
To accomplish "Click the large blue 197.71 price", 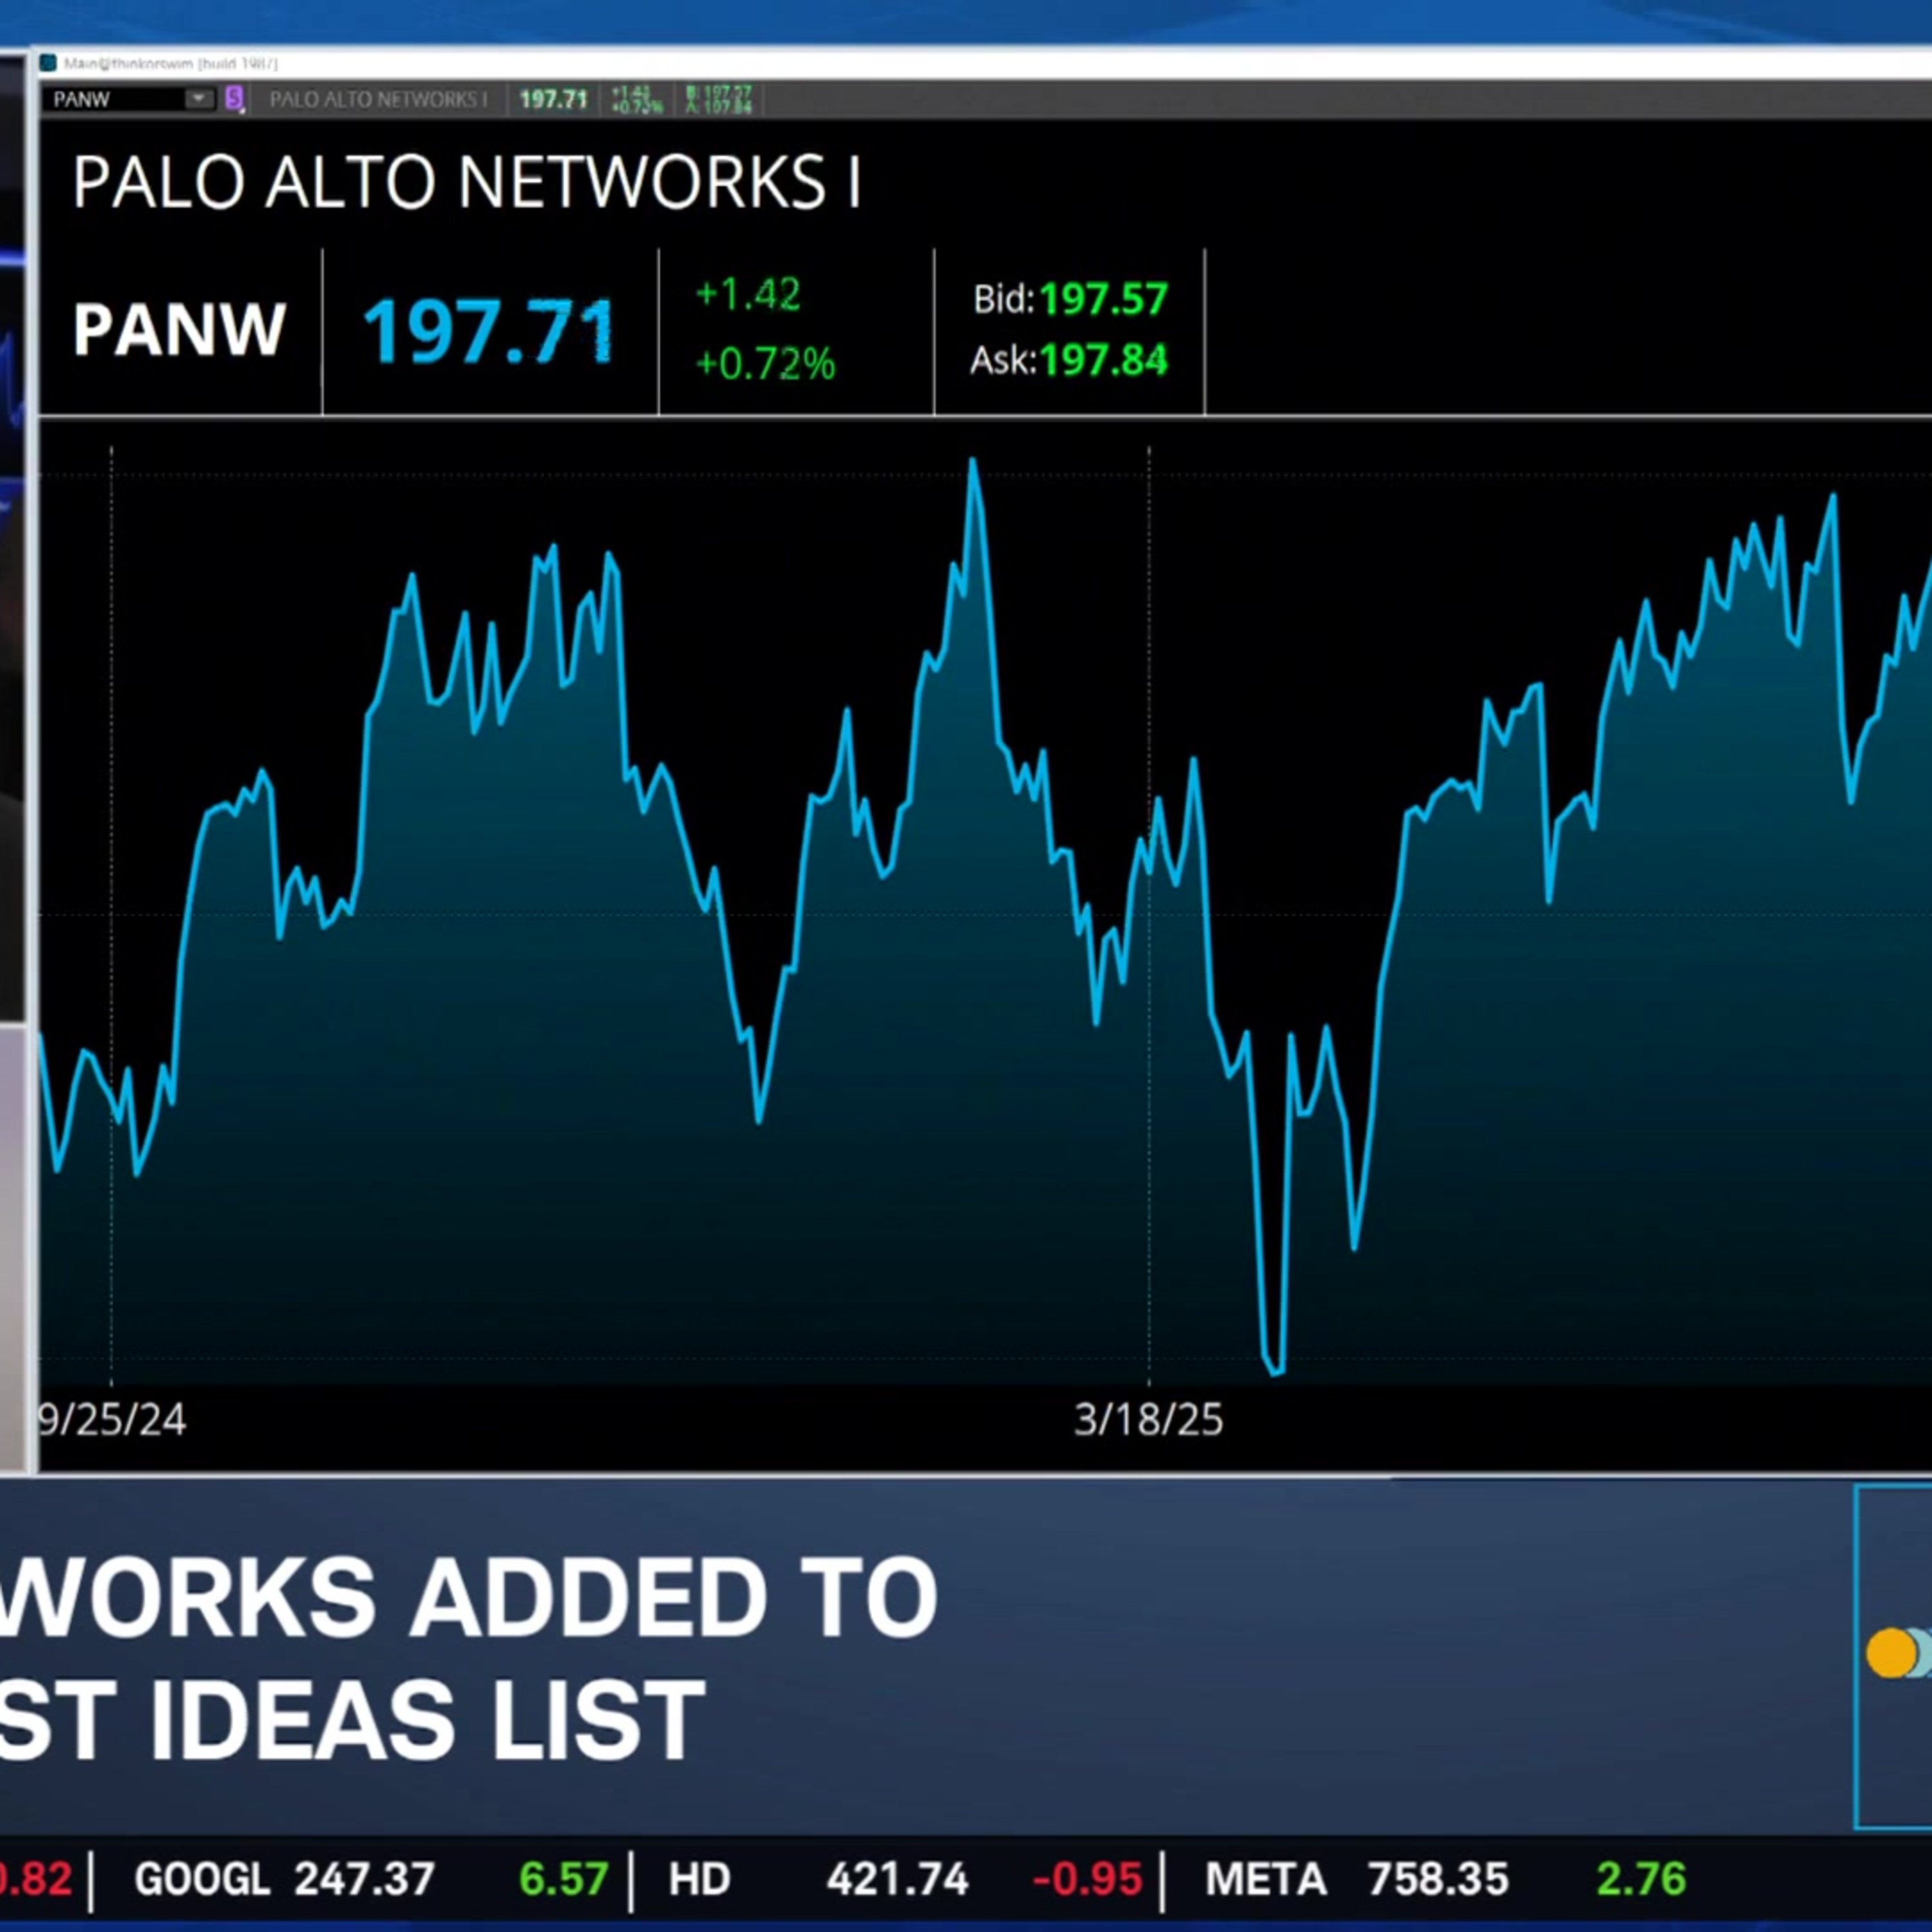I will pos(489,332).
